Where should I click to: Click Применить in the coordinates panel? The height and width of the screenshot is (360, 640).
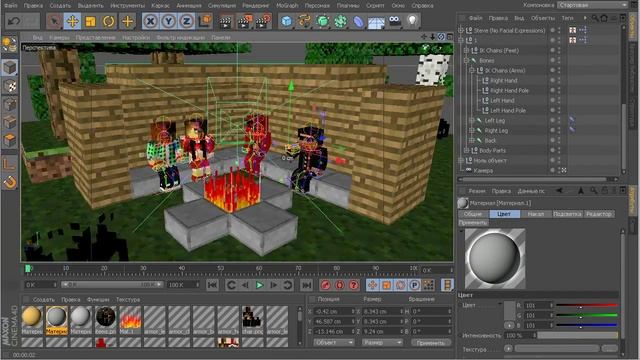point(431,342)
